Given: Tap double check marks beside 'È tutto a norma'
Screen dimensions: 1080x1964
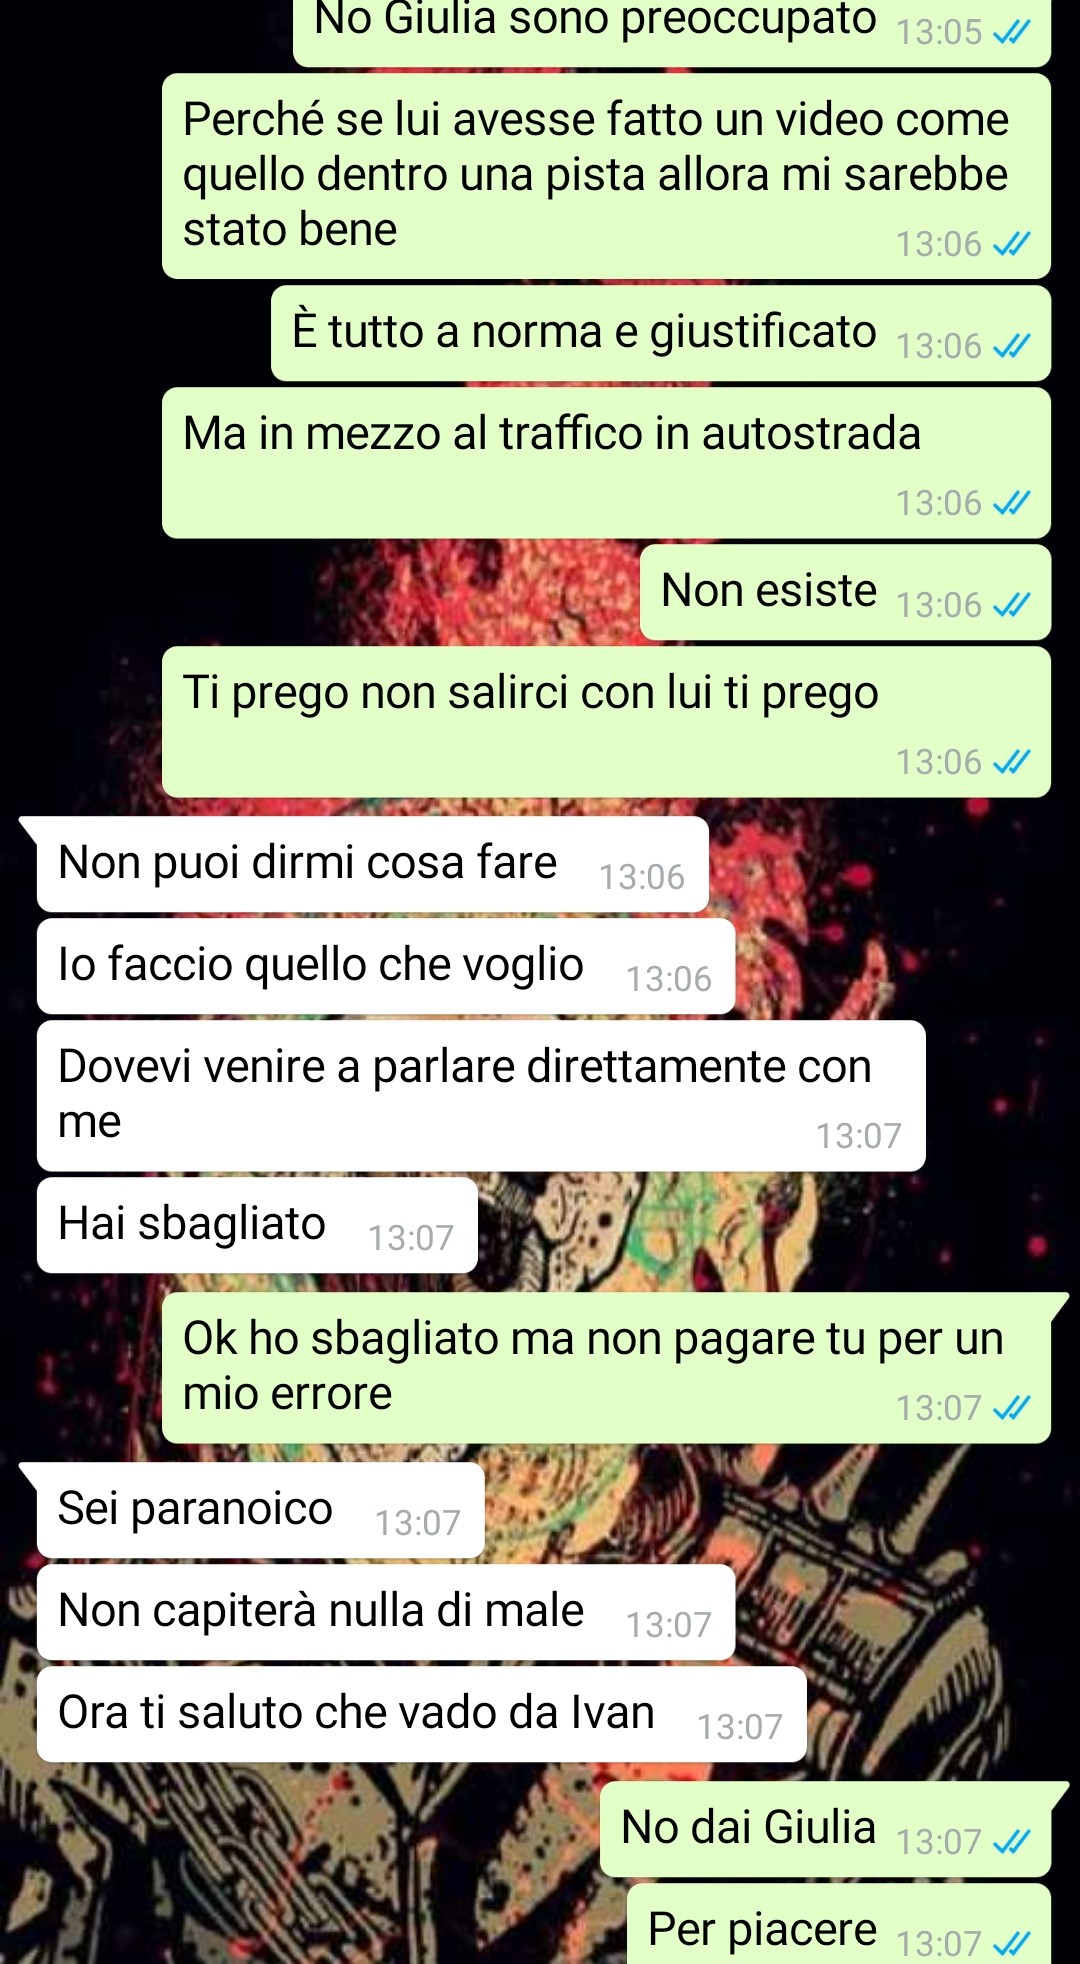Looking at the screenshot, I should [x=1011, y=346].
